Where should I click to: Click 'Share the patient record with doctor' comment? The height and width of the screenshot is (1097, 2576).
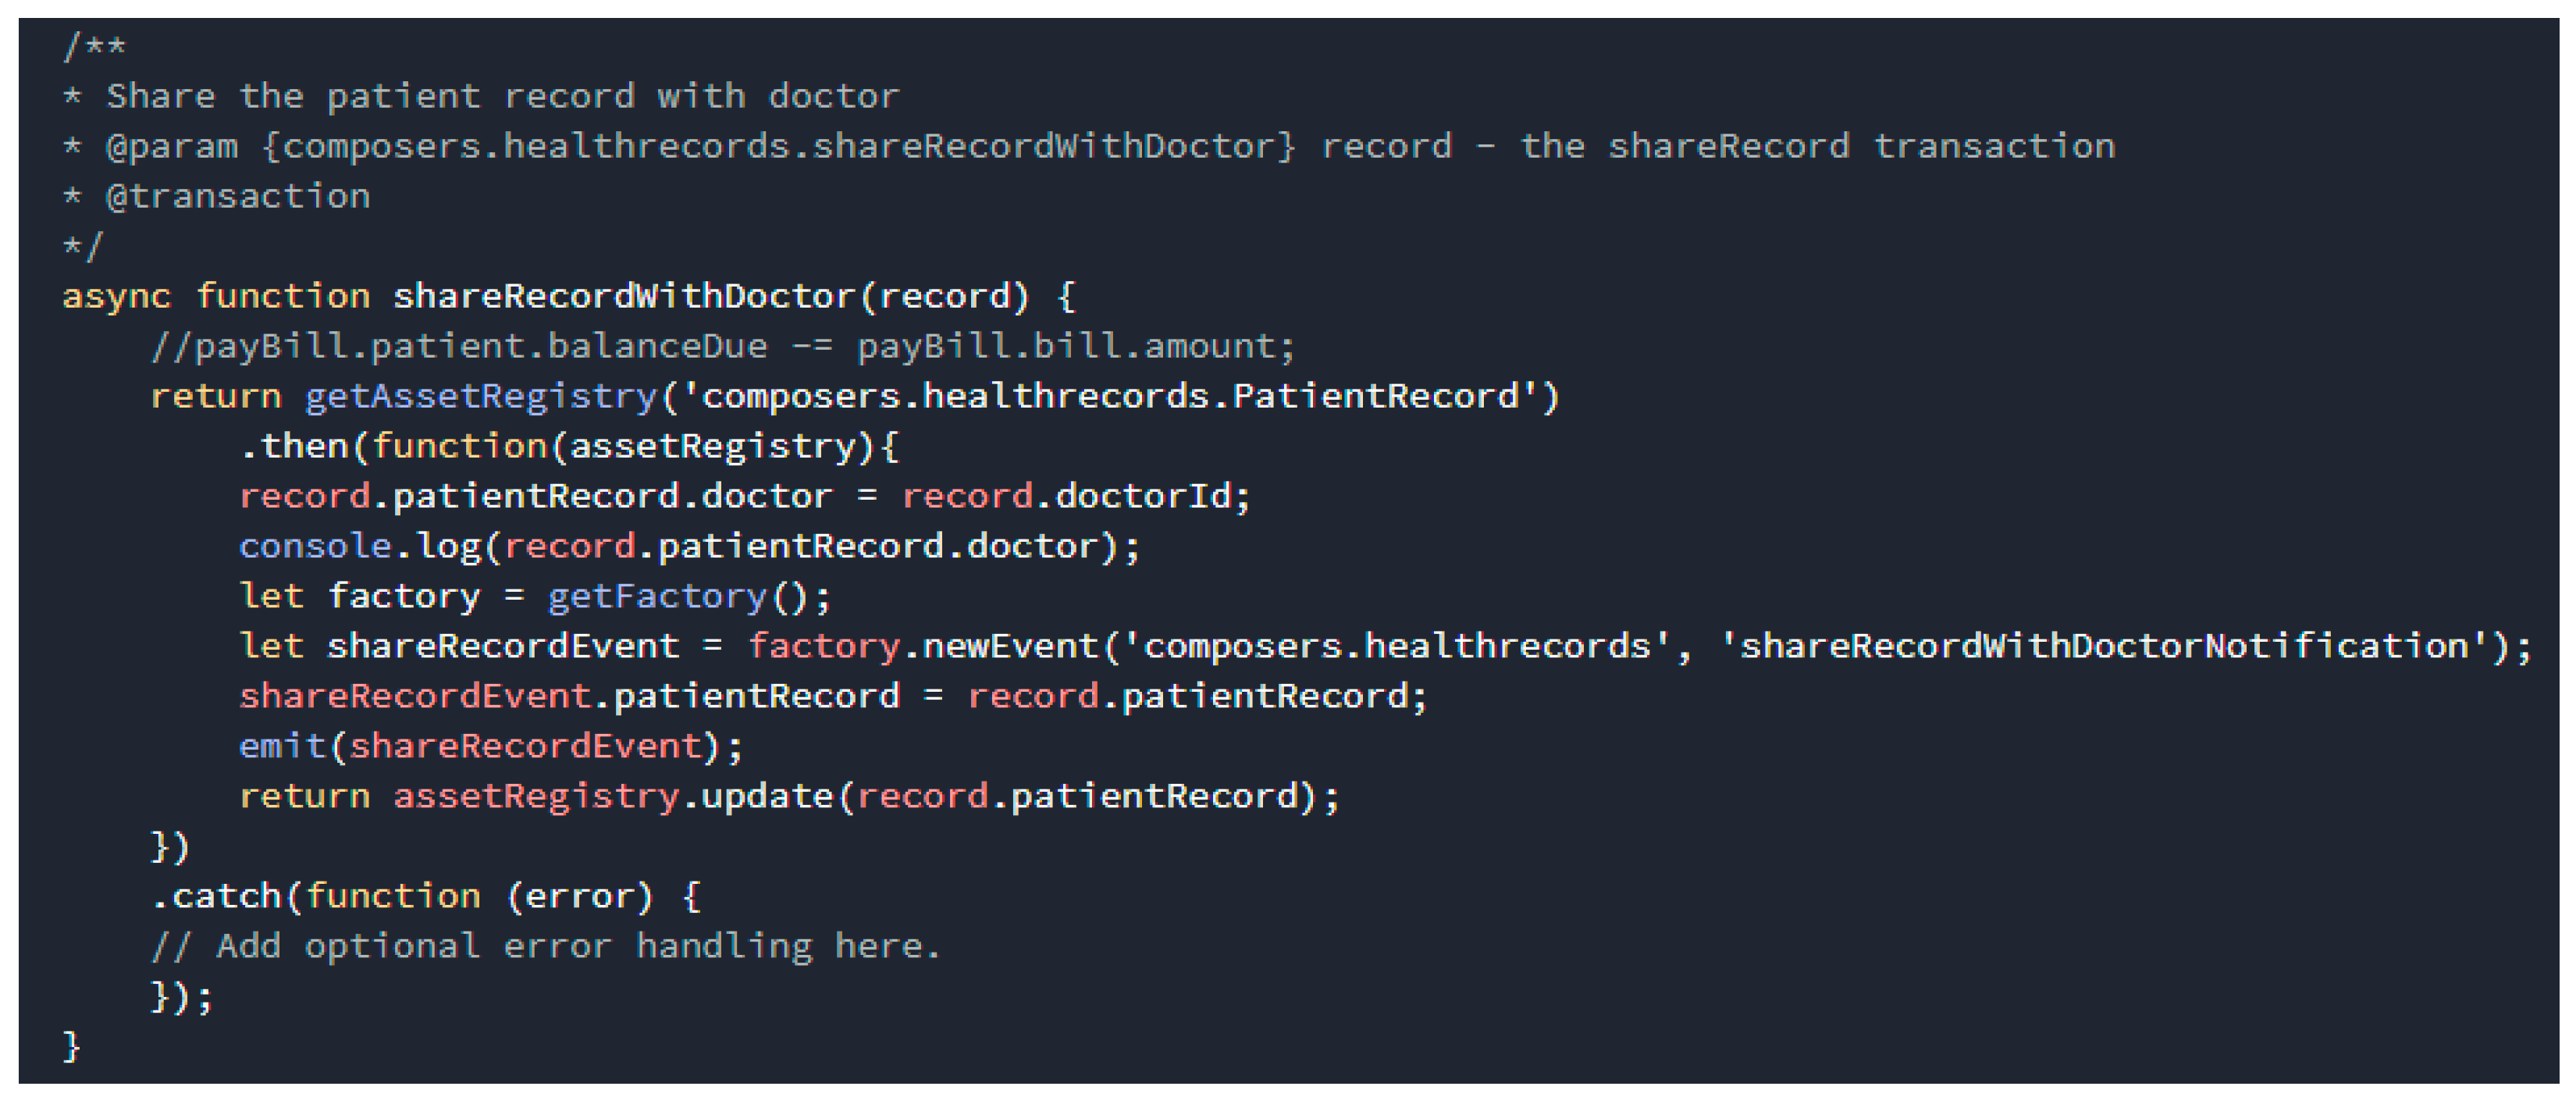click(503, 97)
